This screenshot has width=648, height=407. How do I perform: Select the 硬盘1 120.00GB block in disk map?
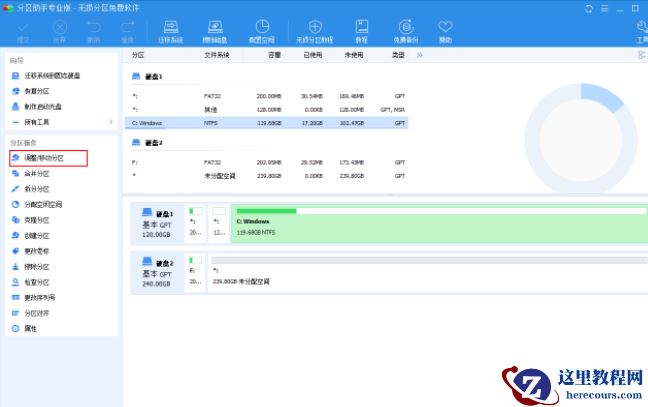(x=157, y=224)
